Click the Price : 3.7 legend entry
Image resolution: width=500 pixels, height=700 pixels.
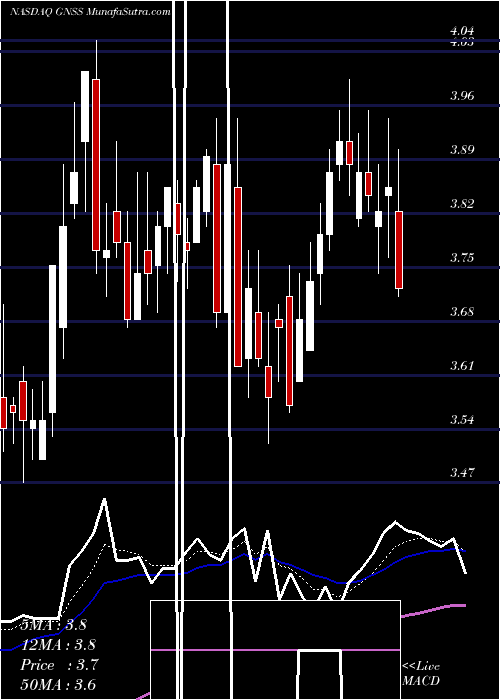[x=59, y=665]
